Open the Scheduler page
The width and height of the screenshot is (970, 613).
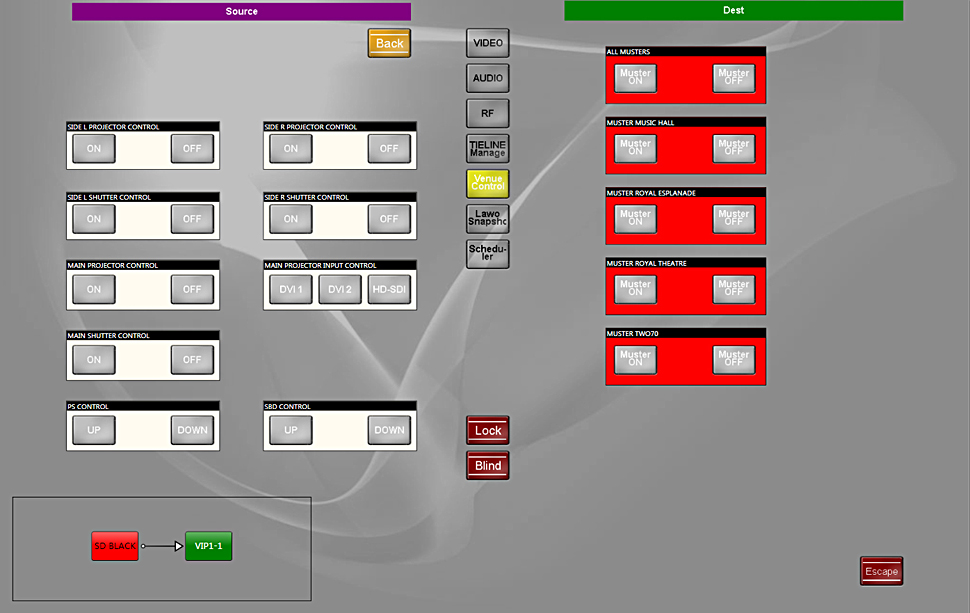(x=488, y=253)
